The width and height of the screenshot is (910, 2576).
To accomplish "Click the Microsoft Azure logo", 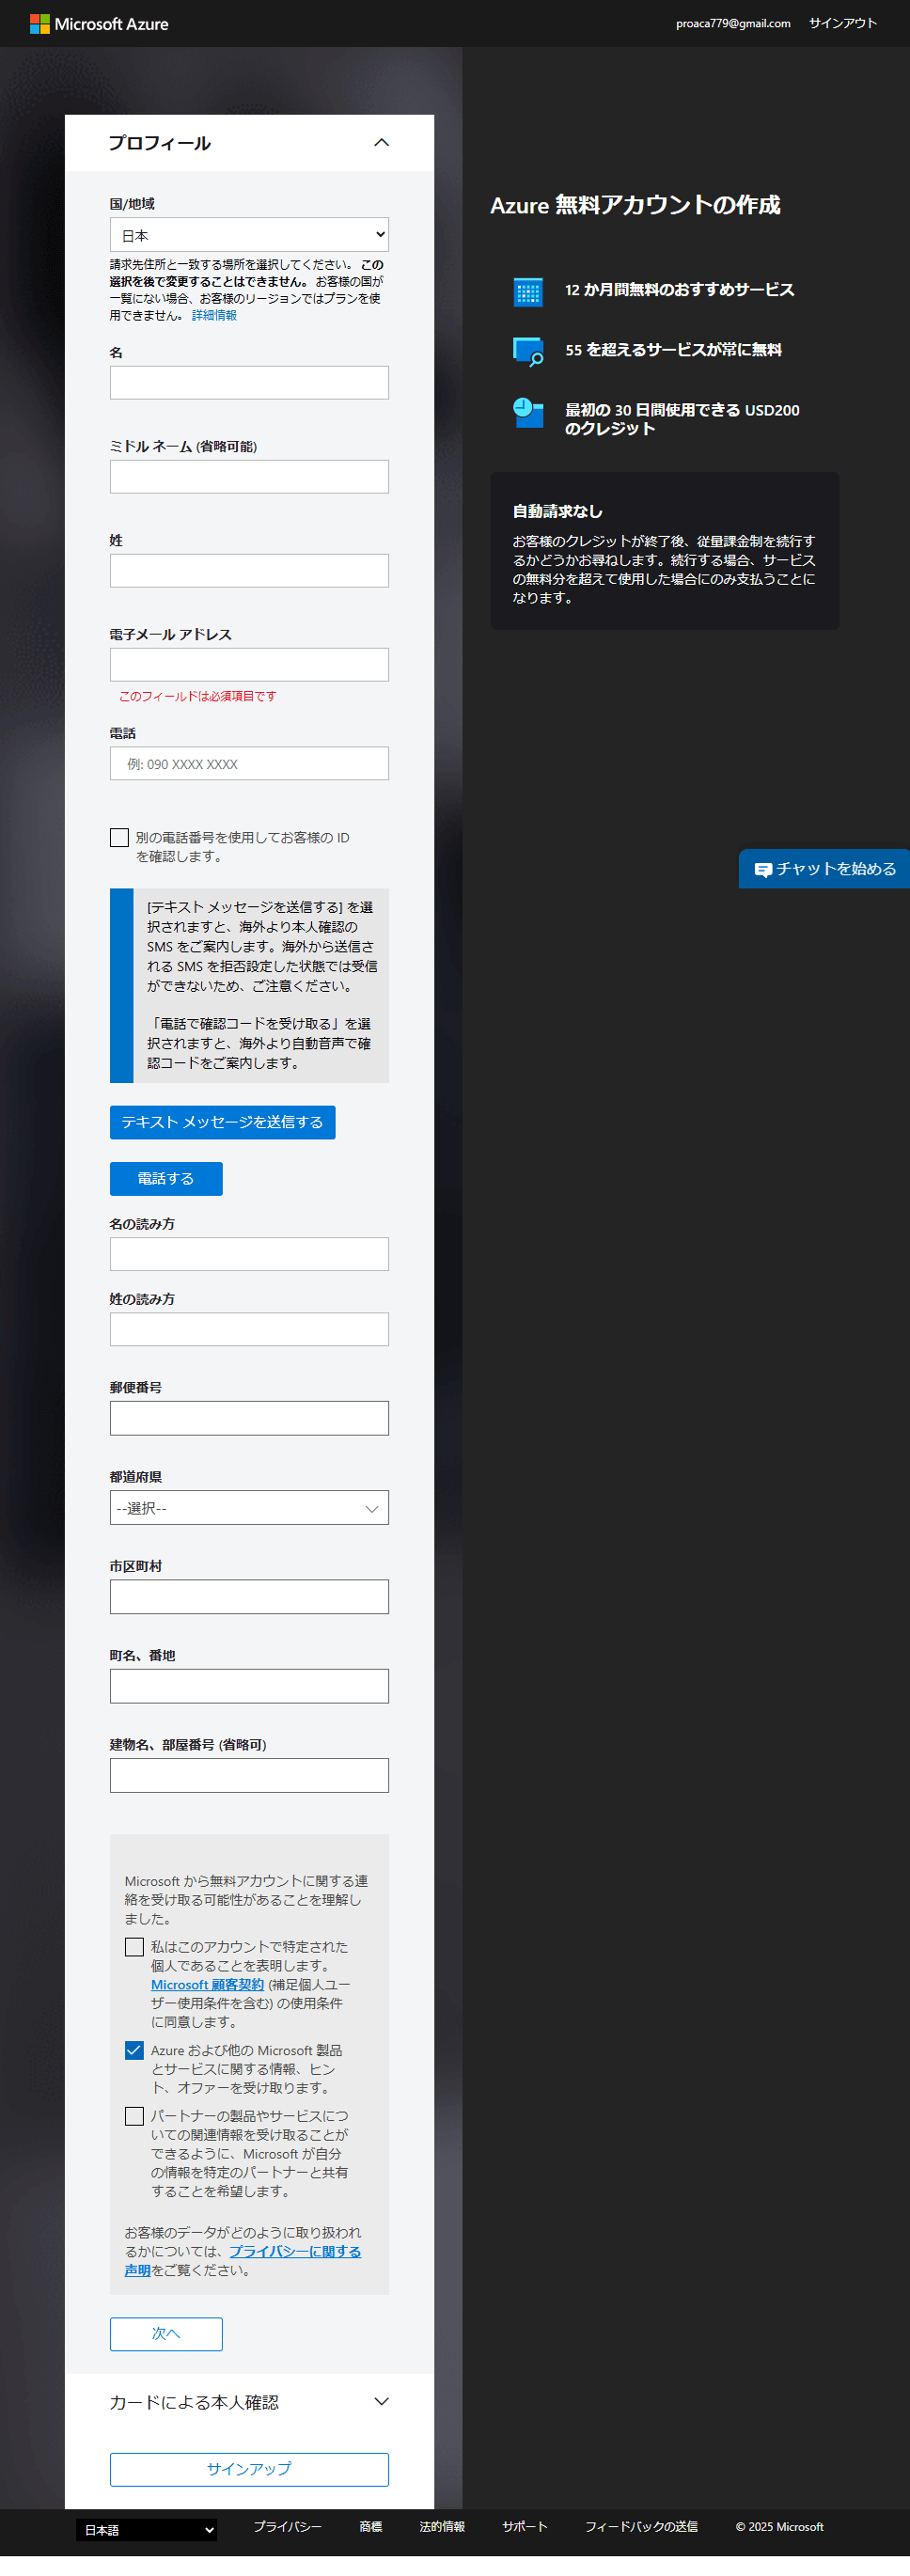I will (99, 24).
